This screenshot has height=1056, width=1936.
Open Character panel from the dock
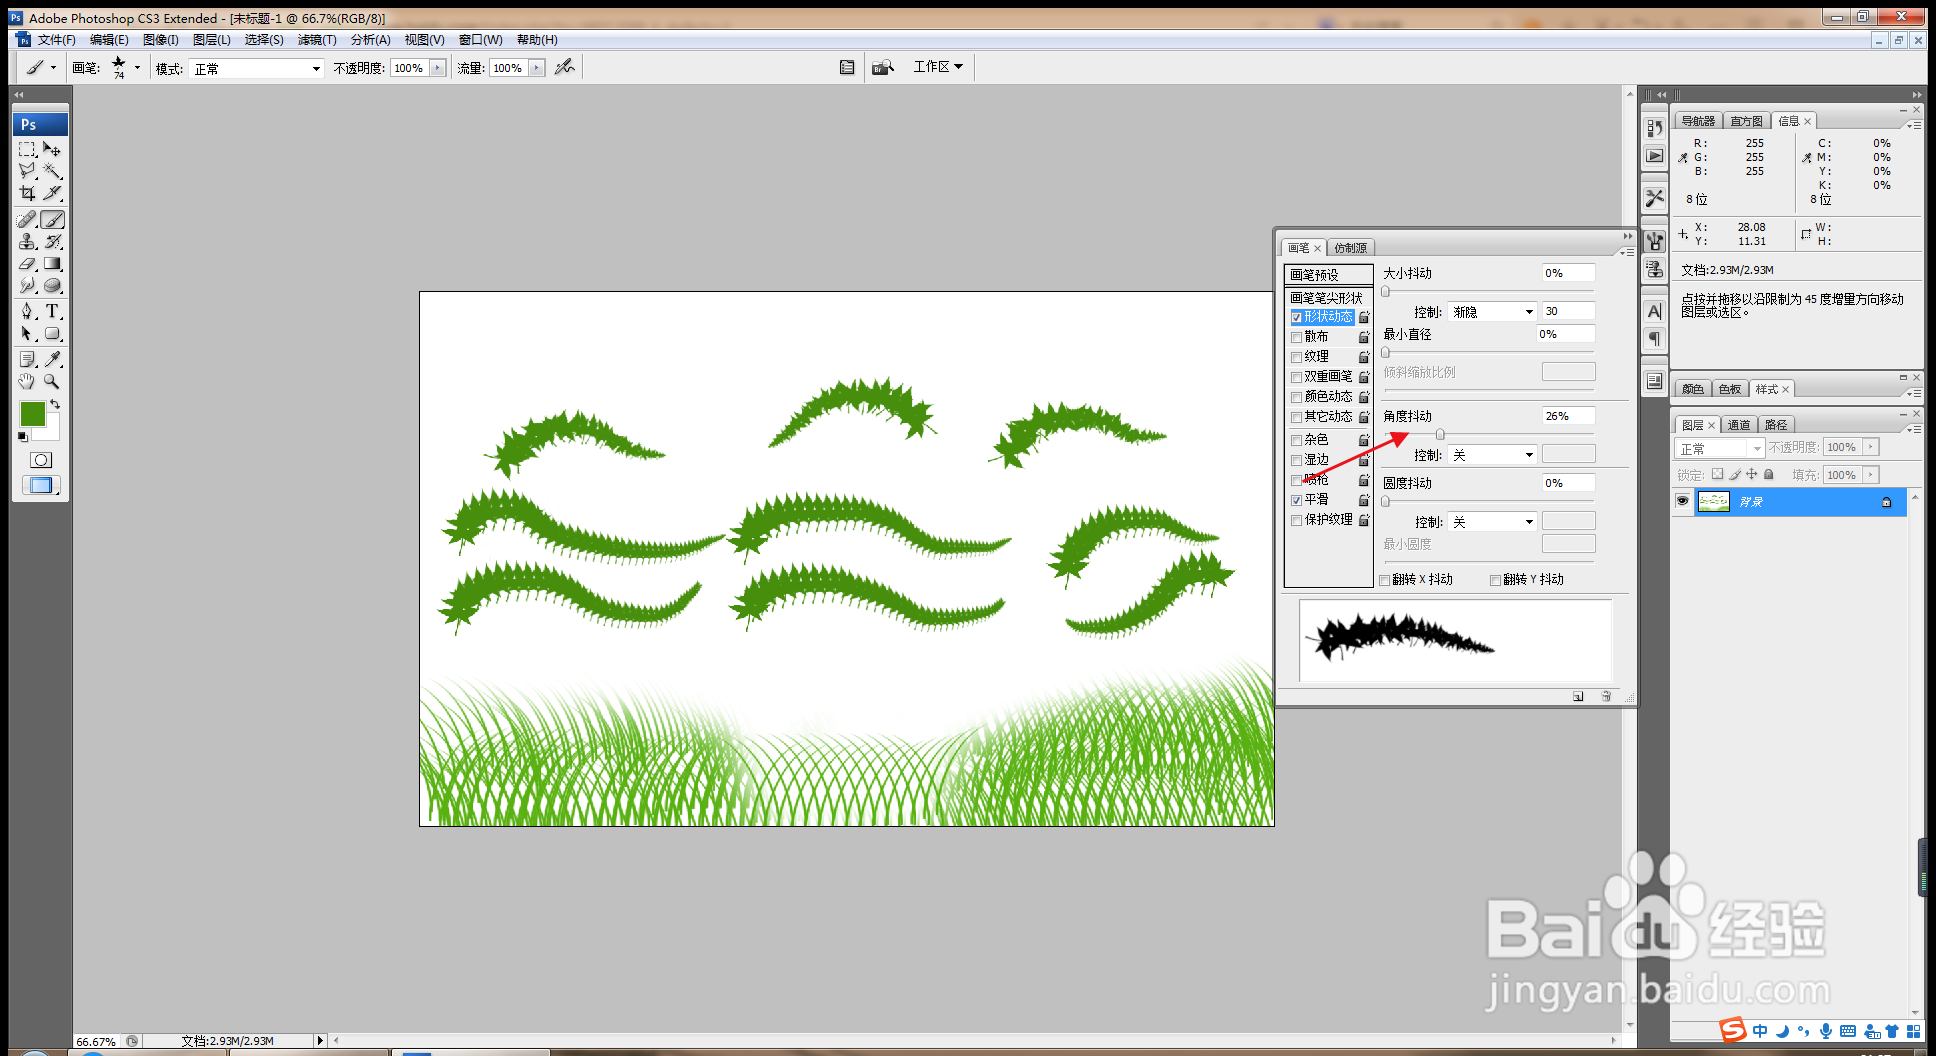point(1655,312)
